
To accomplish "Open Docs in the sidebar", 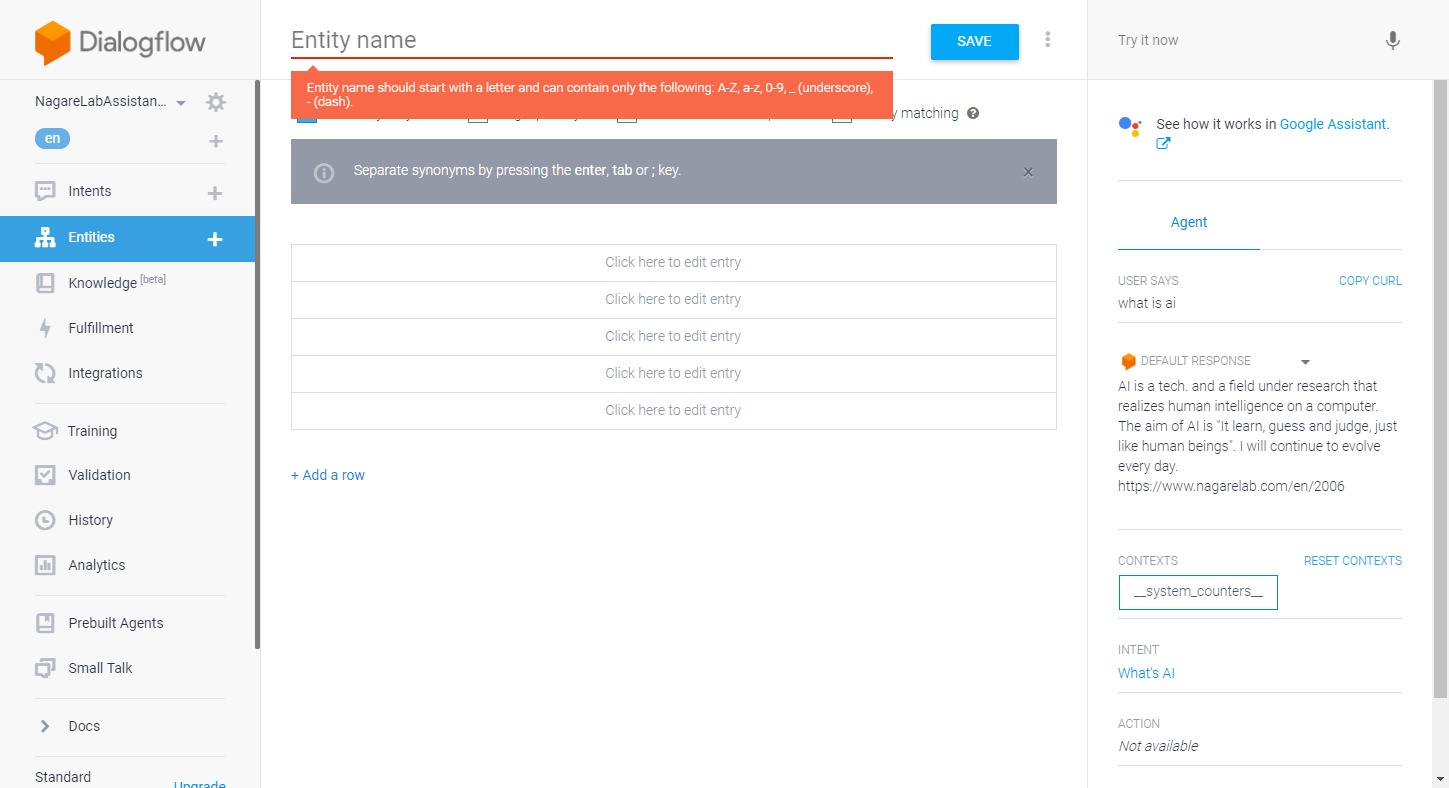I will point(84,726).
